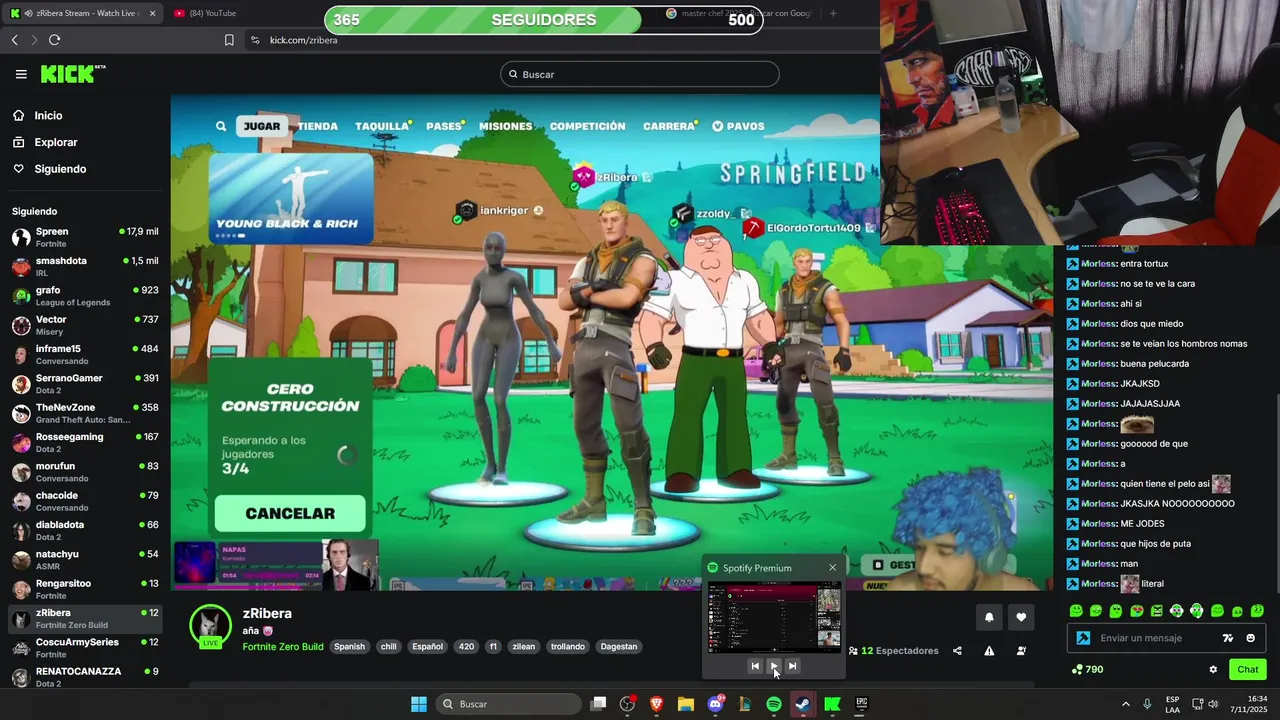Click the Español stream tag
The width and height of the screenshot is (1280, 720).
point(427,646)
